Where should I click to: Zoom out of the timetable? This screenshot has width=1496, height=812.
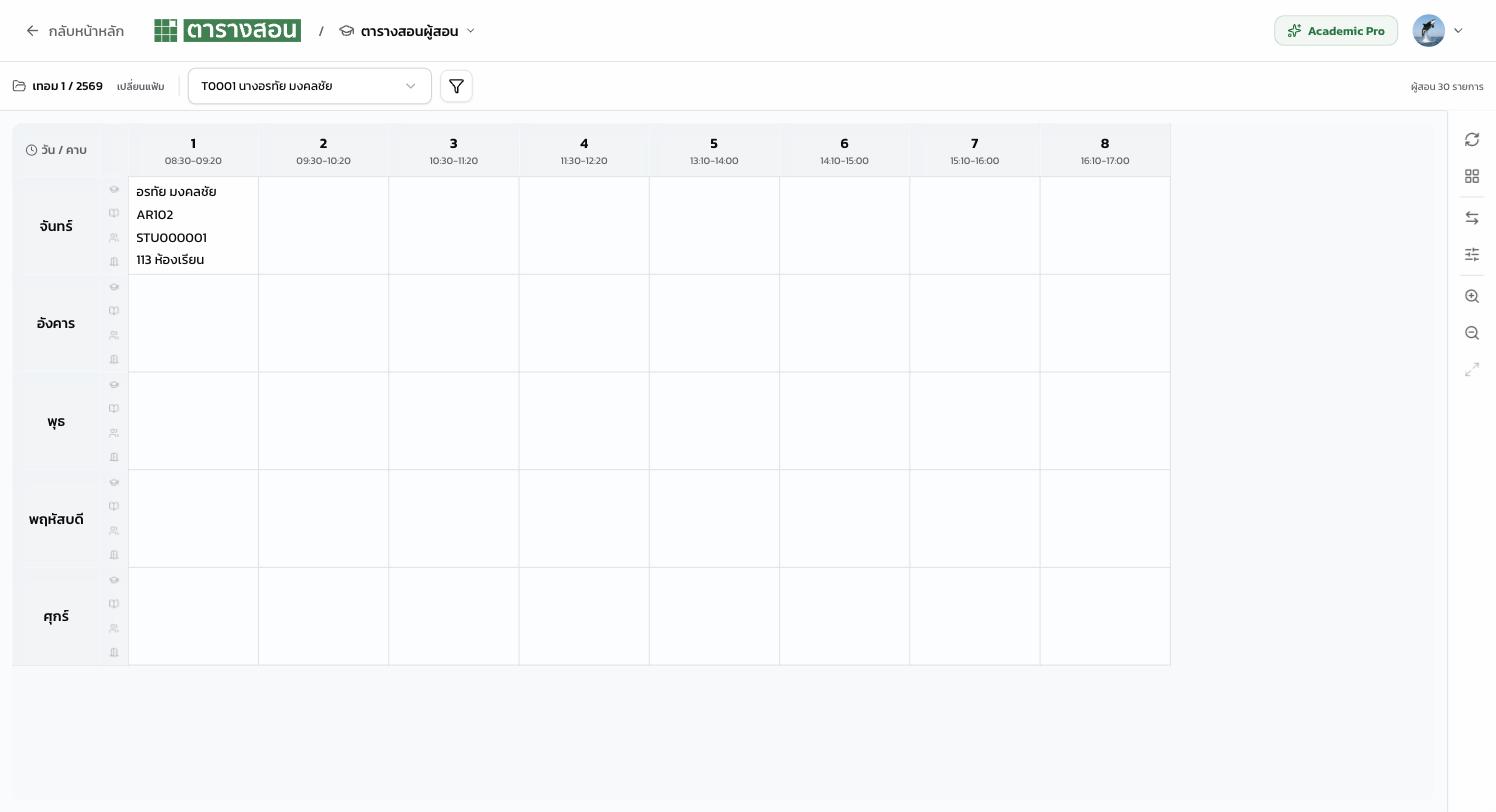tap(1472, 333)
